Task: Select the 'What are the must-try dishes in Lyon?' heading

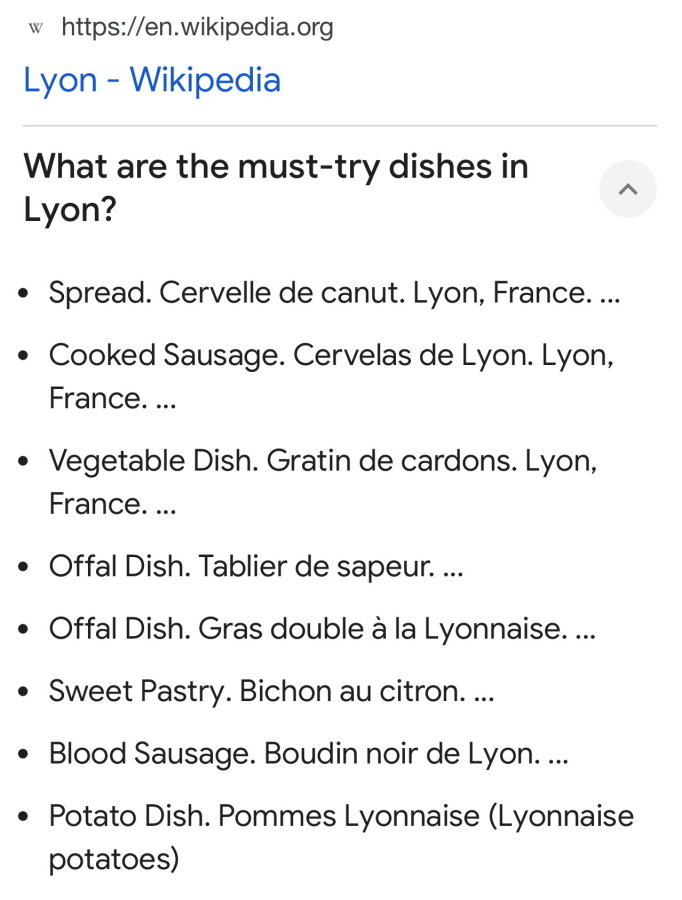Action: pos(276,188)
